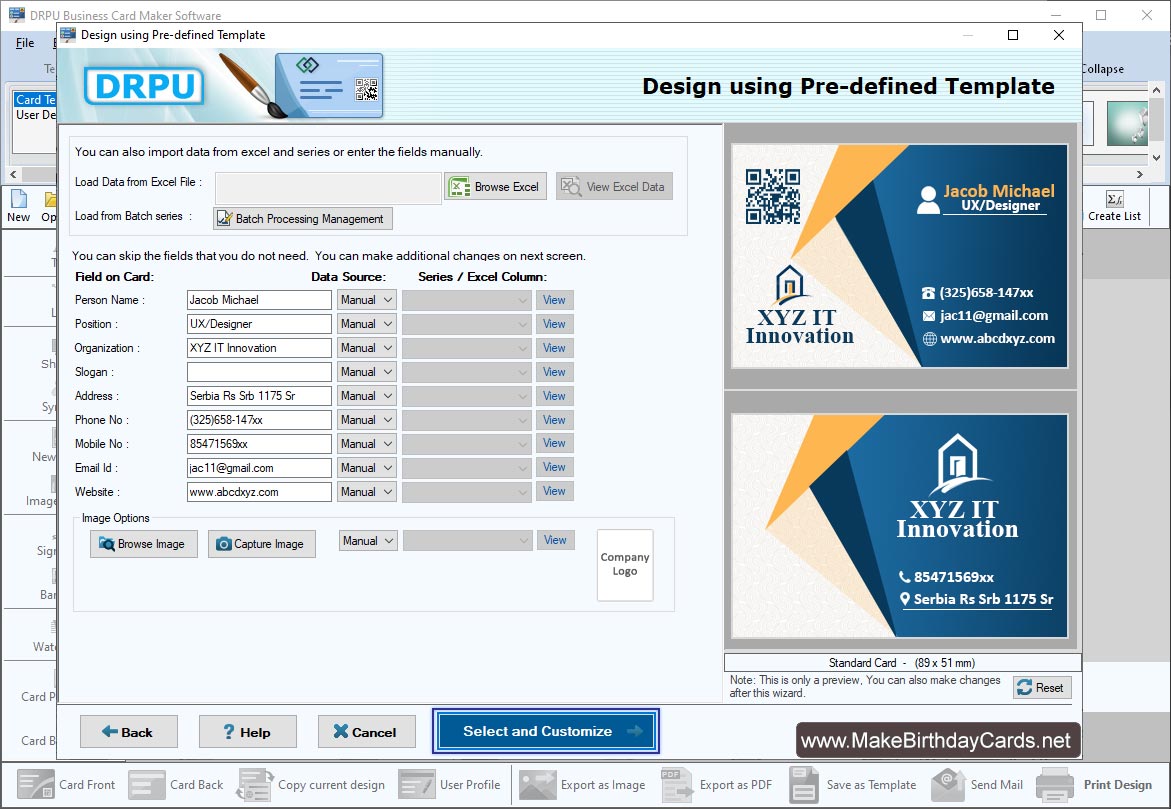Select User Defined item in main window list
The image size is (1171, 809).
click(35, 115)
